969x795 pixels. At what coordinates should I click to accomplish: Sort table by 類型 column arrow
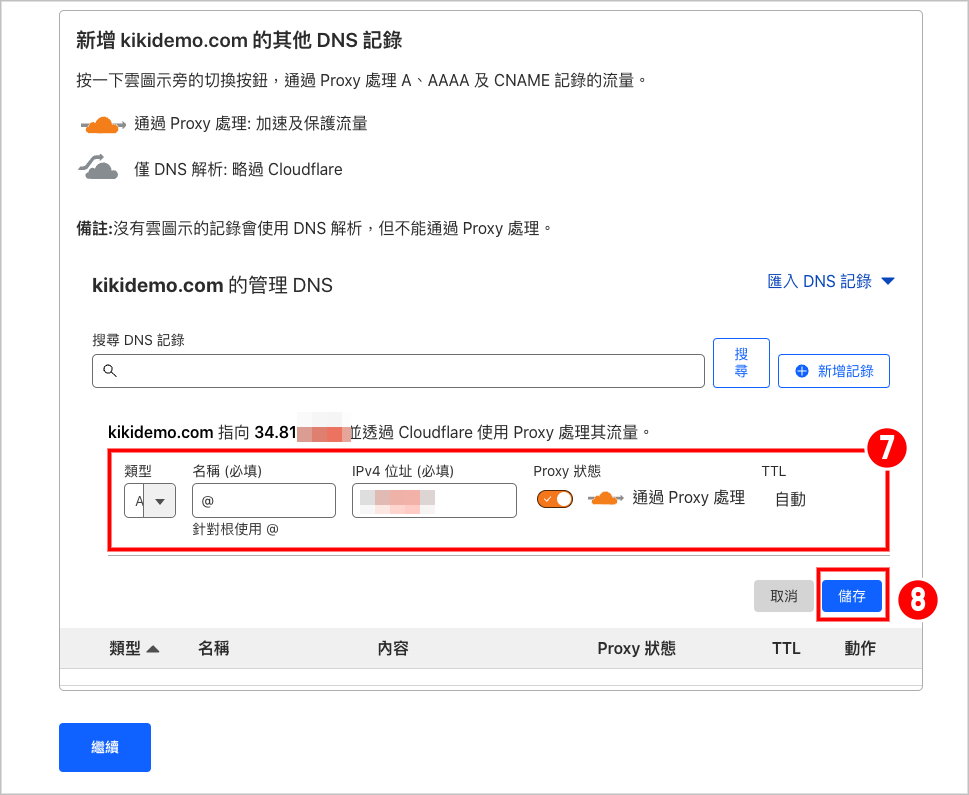(153, 648)
